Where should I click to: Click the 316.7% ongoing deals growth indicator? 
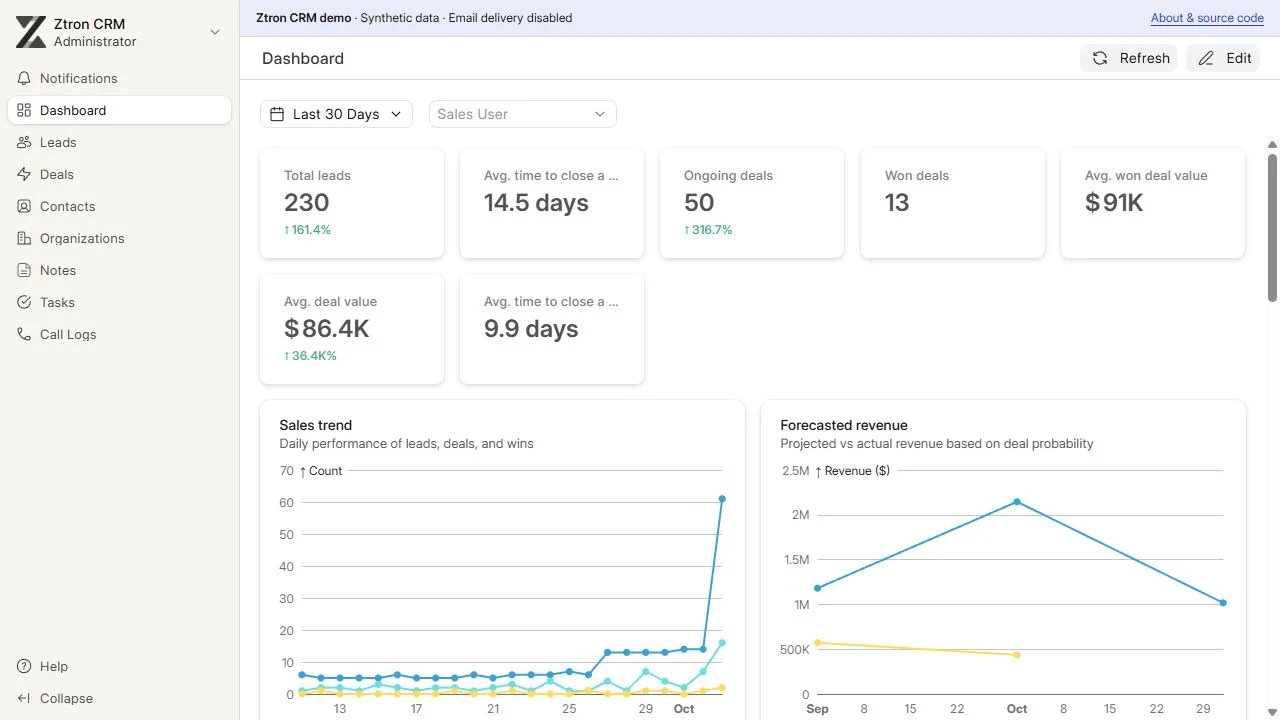708,230
